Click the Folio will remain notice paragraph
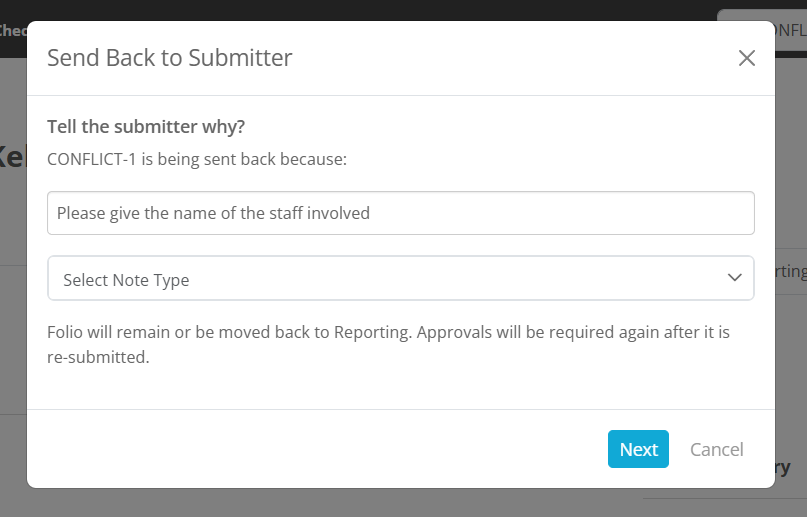Viewport: 807px width, 517px height. 388,344
